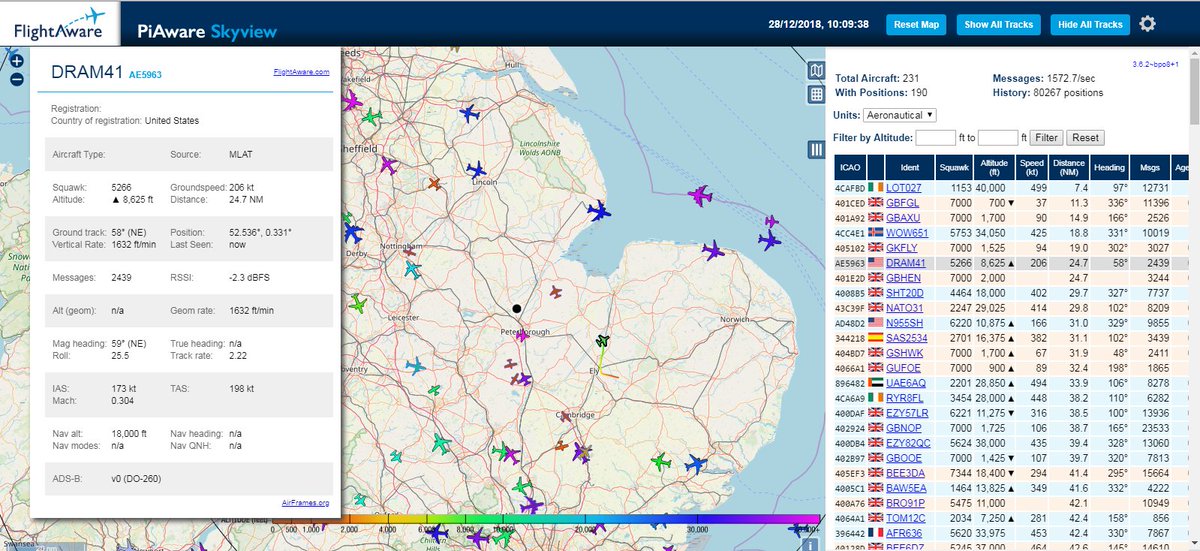Viewport: 1200px width, 551px height.
Task: Open the LOT027 ident link
Action: click(903, 187)
